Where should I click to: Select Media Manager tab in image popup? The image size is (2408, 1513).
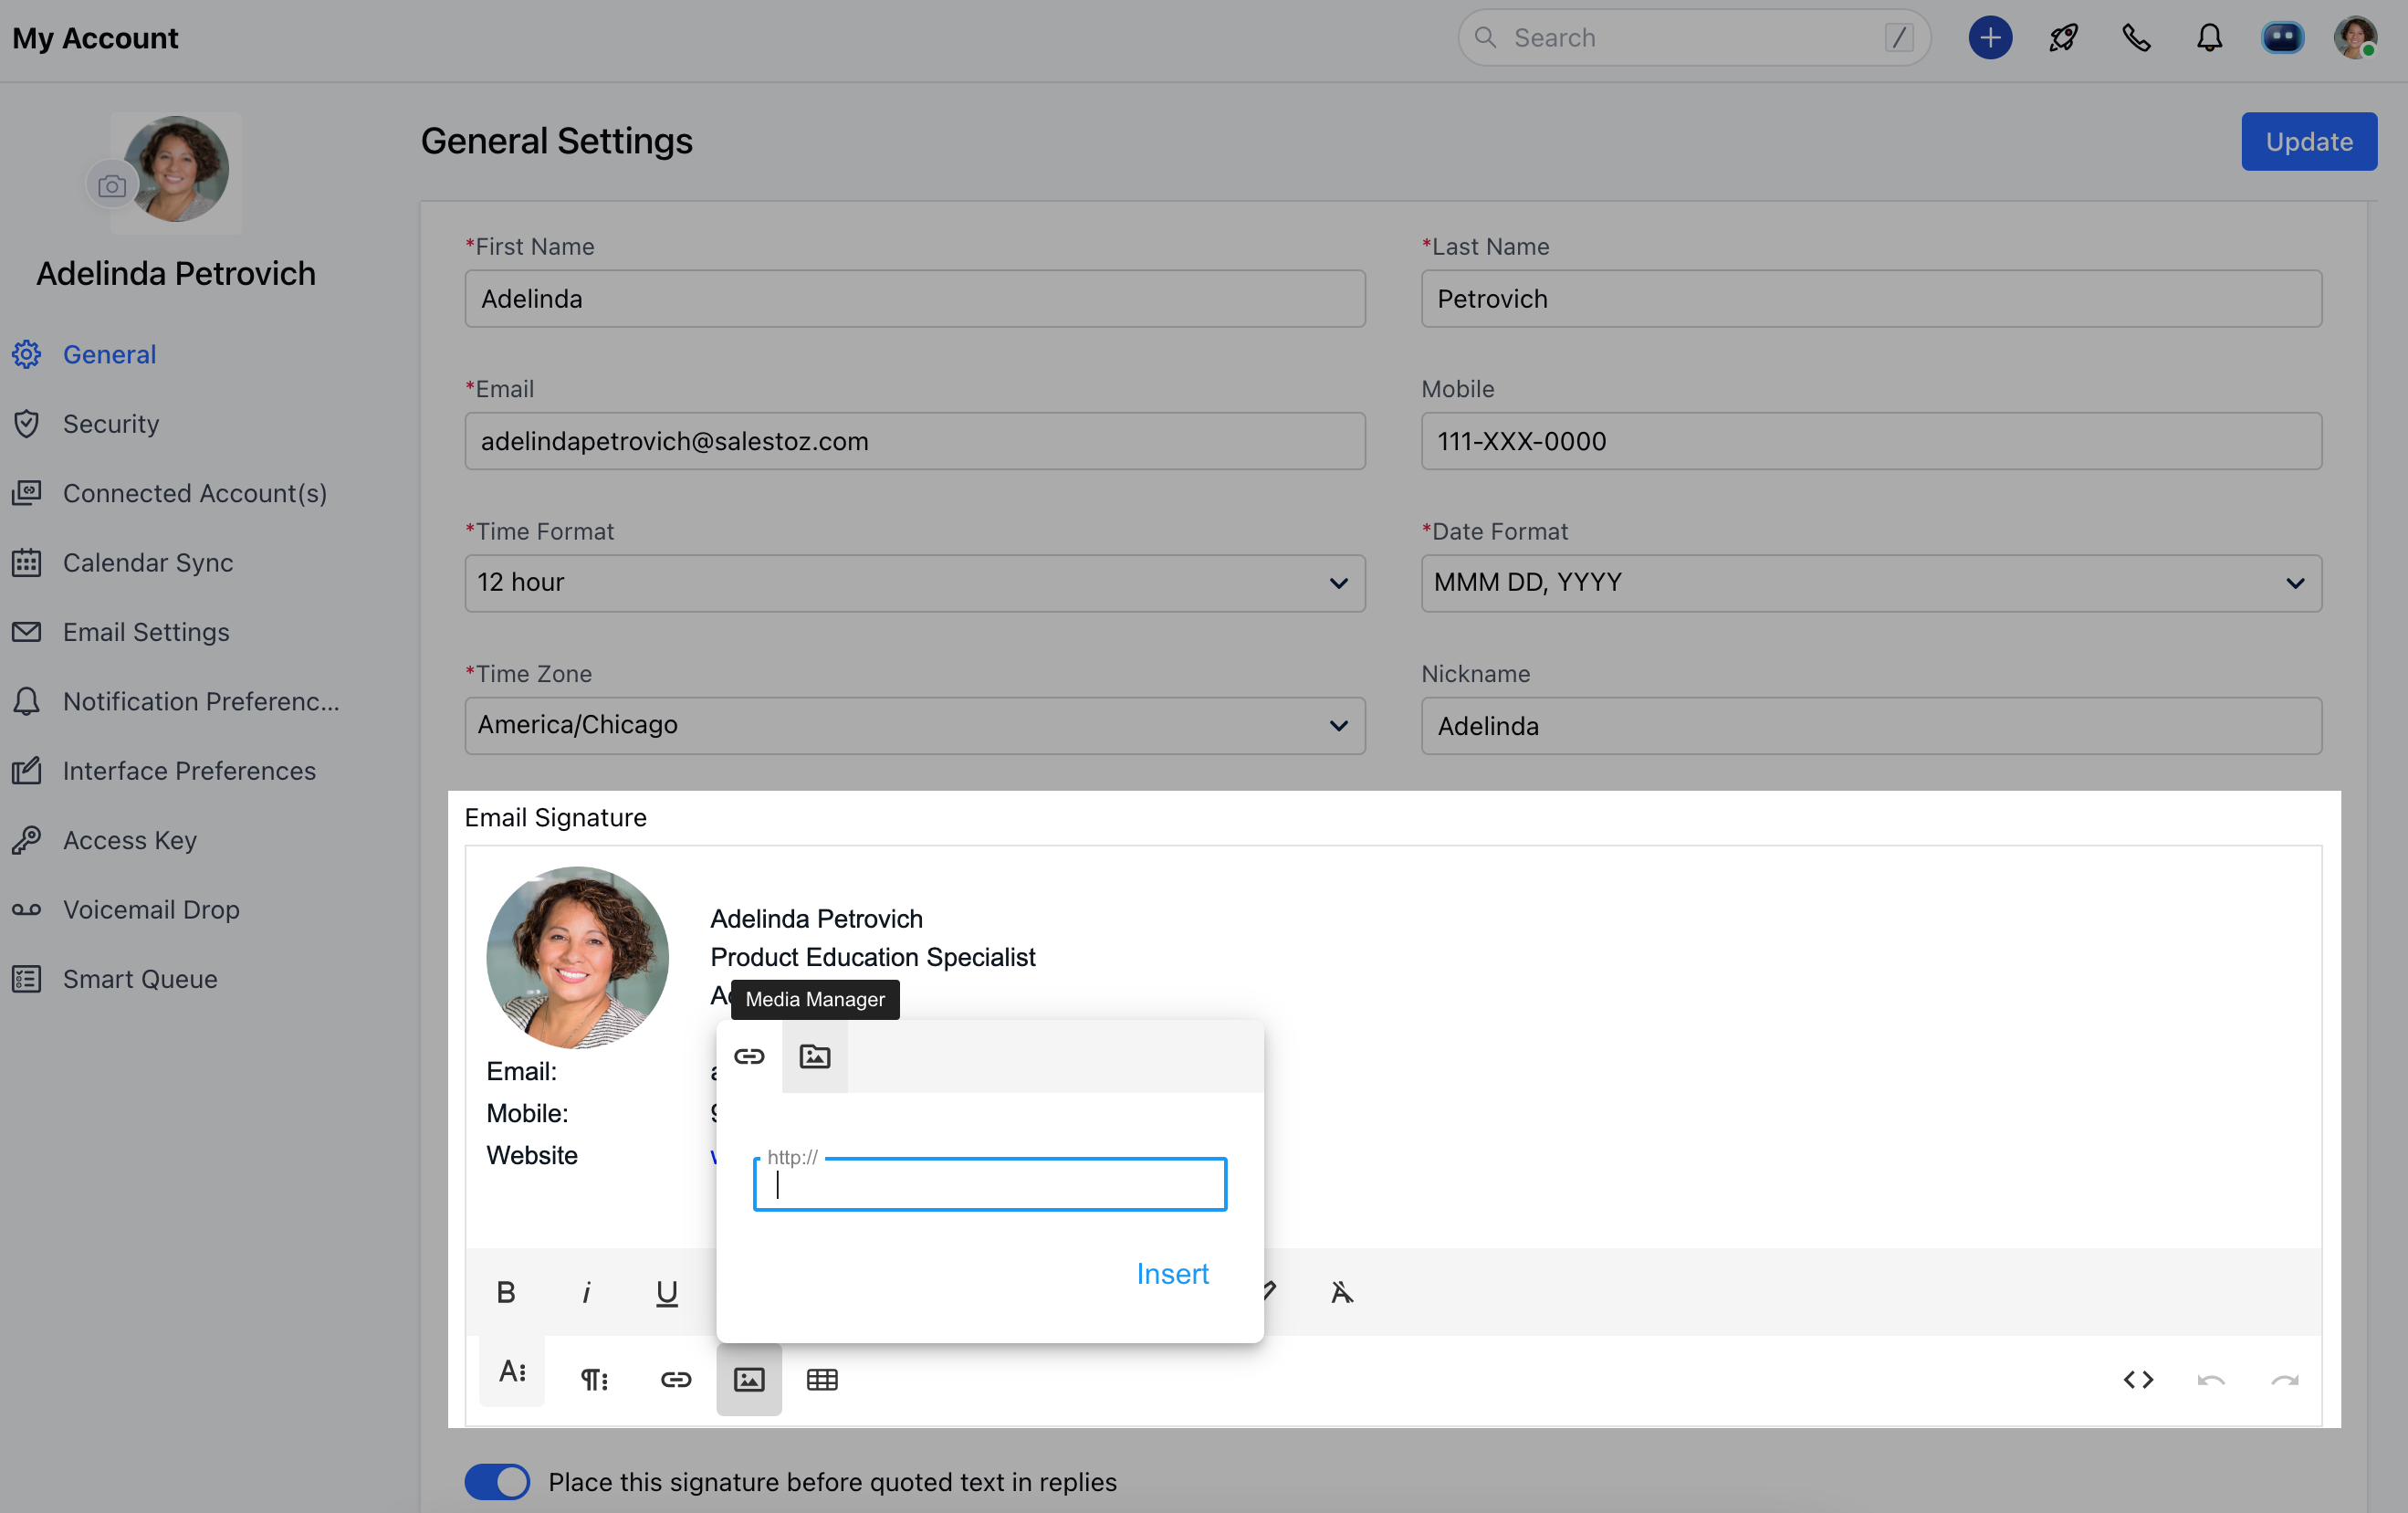tap(814, 1056)
